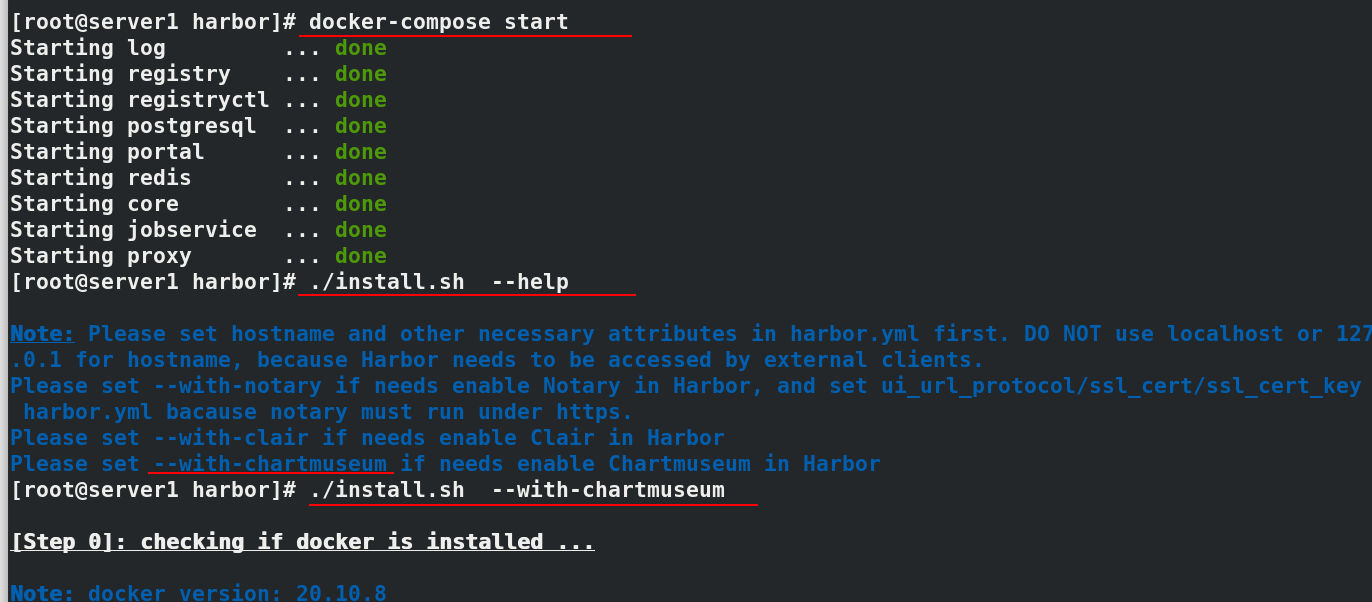The height and width of the screenshot is (602, 1372).
Task: Click the 'docker-compose start' command text
Action: click(438, 22)
